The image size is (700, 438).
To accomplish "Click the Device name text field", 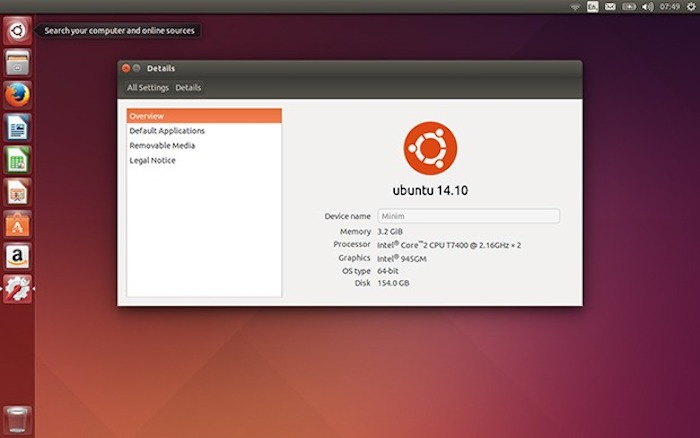I will (x=468, y=216).
